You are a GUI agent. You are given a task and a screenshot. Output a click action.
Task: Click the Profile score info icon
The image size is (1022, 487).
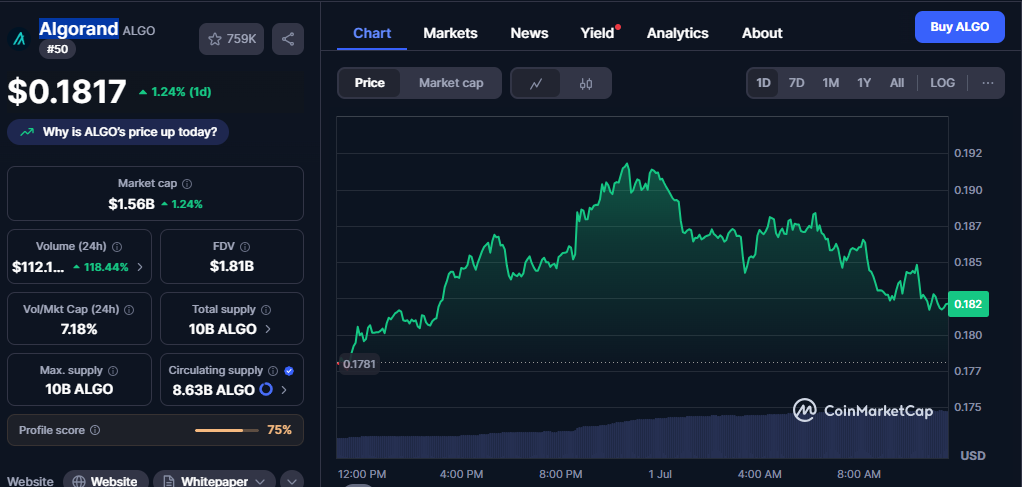95,430
